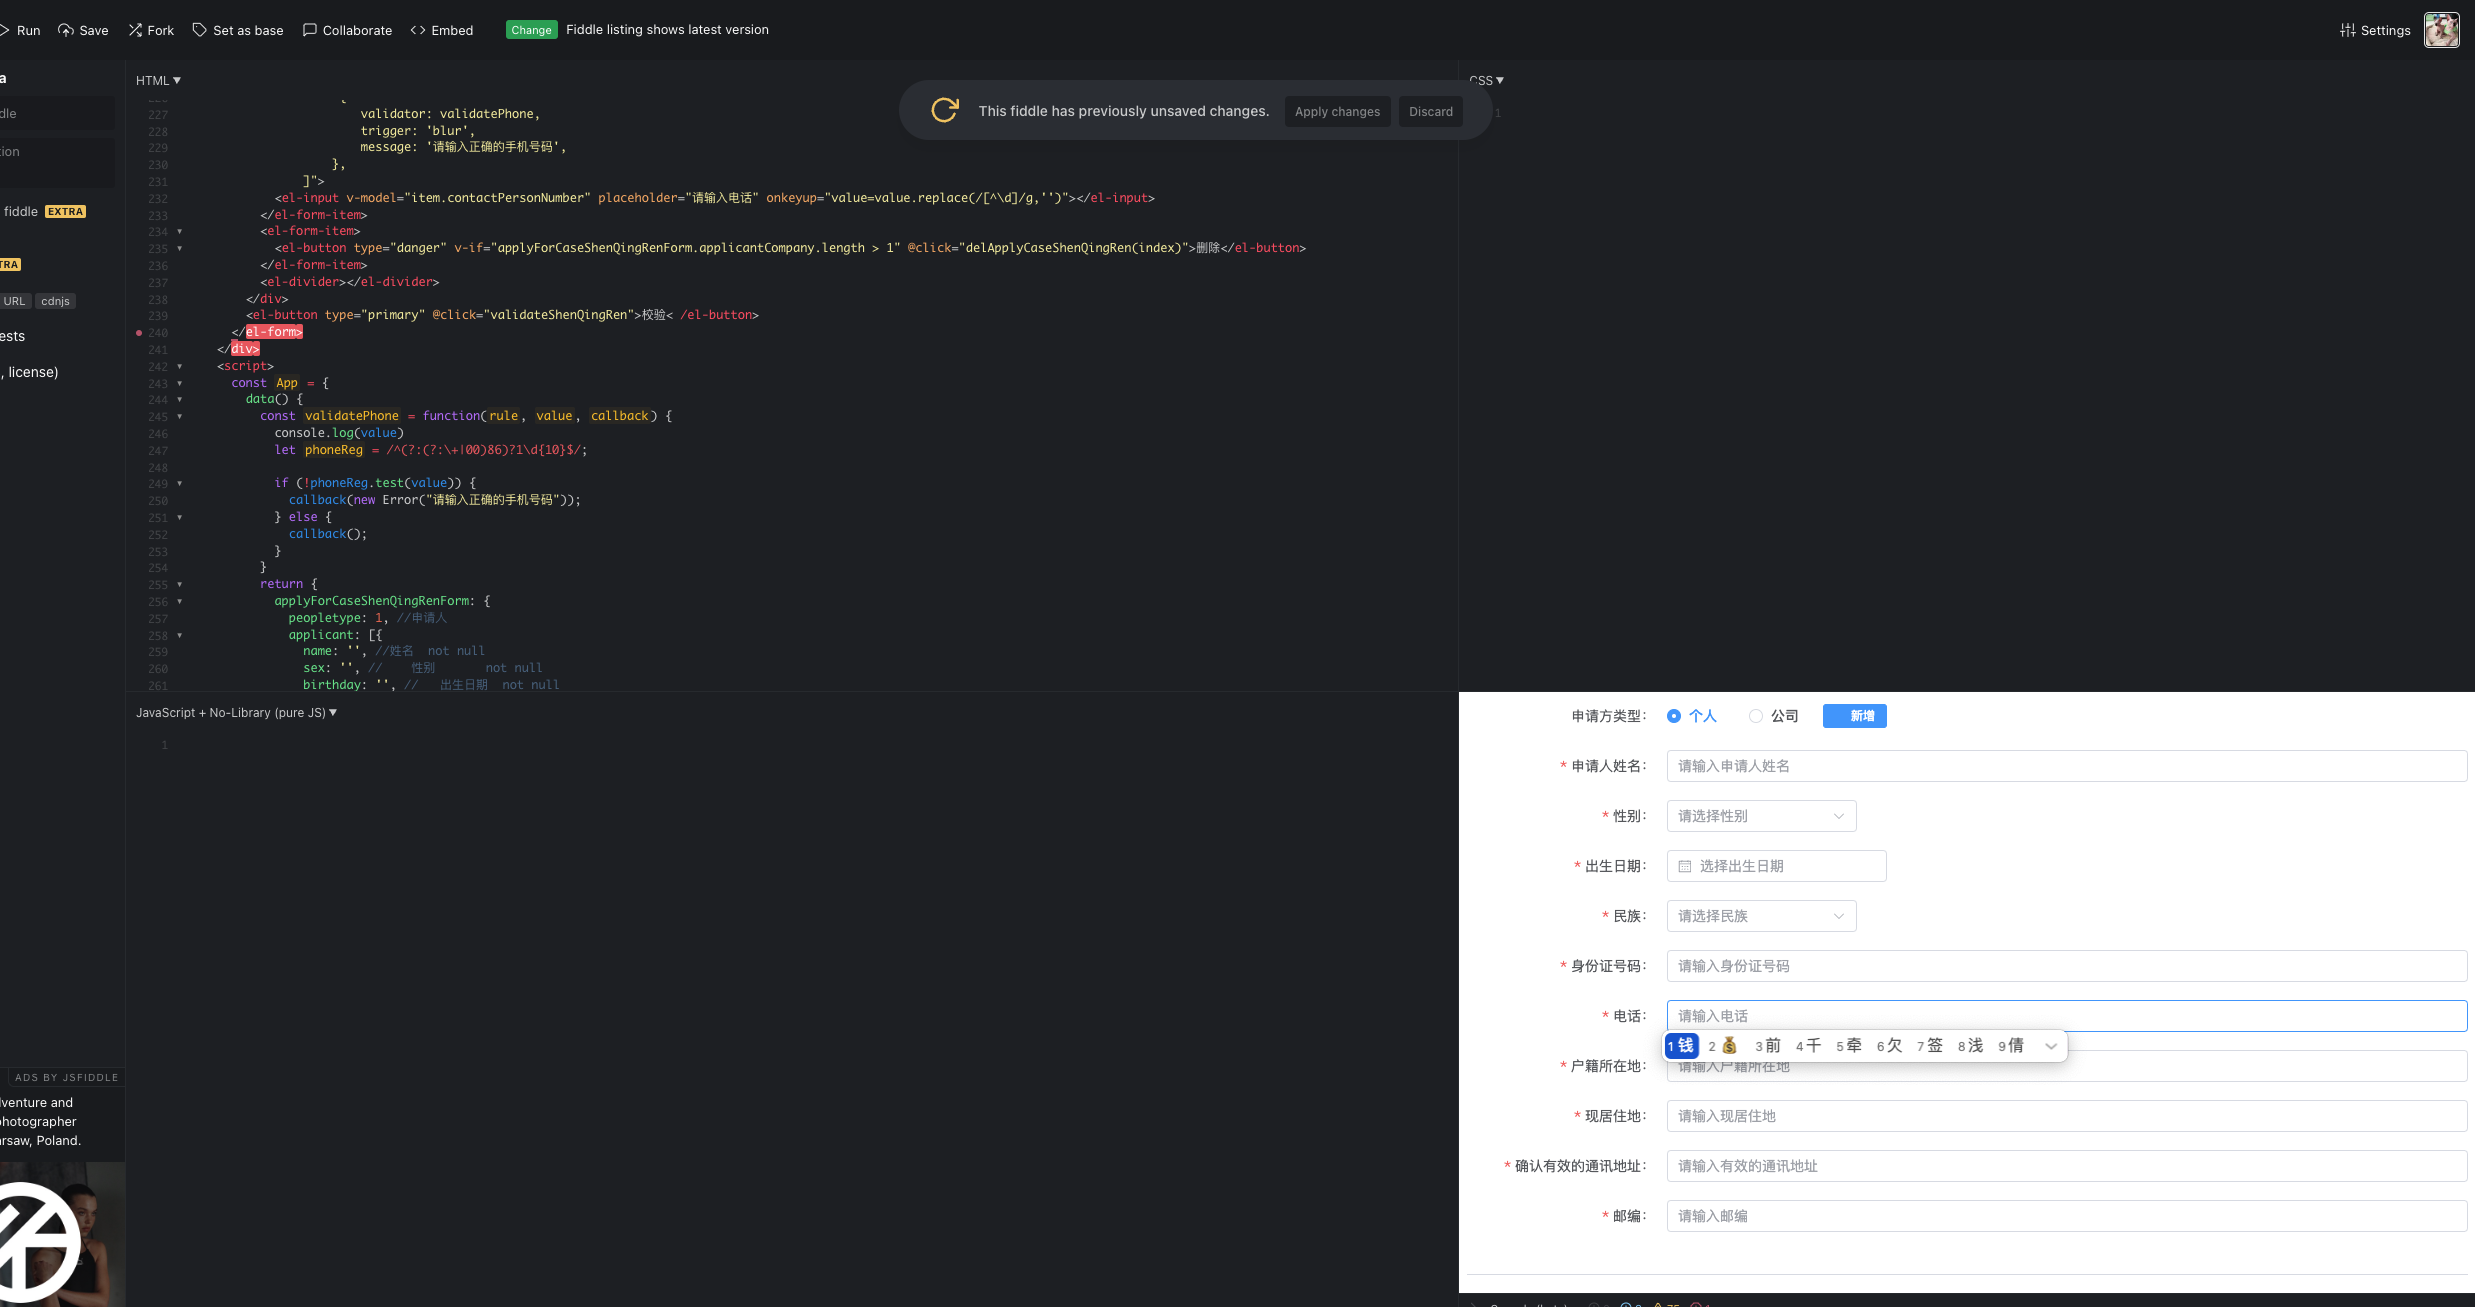Screen dimensions: 2475x1307
Task: Select the 公司 applicant type radio button
Action: pos(1754,716)
